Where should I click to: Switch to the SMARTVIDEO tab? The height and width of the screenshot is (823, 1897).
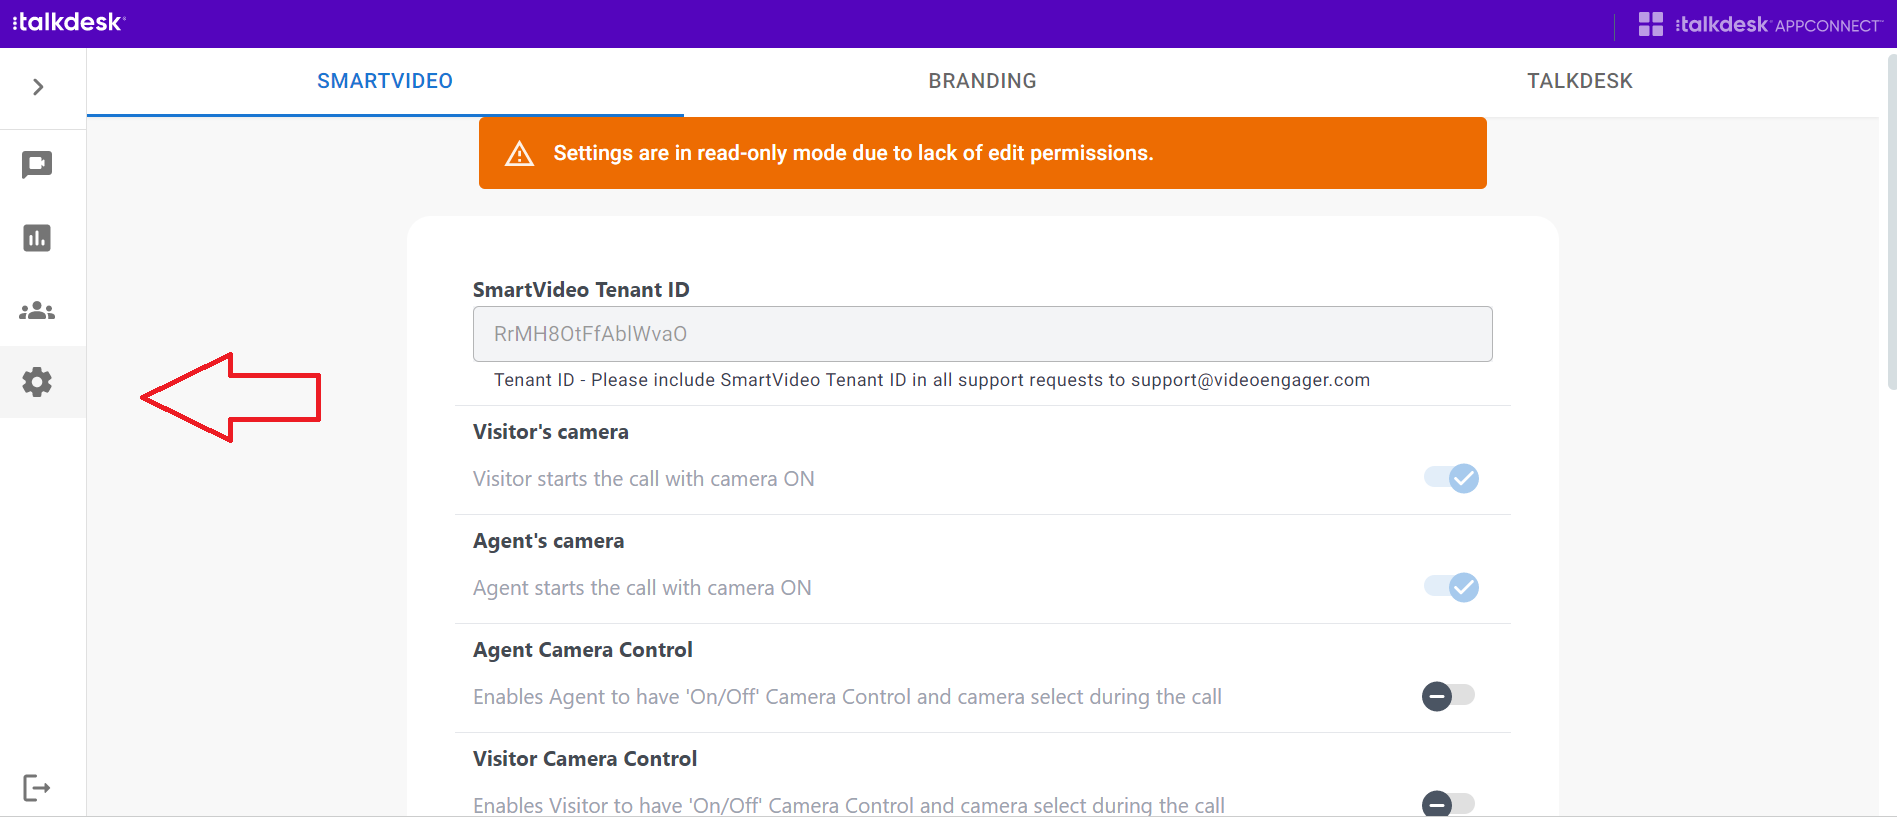pos(385,81)
